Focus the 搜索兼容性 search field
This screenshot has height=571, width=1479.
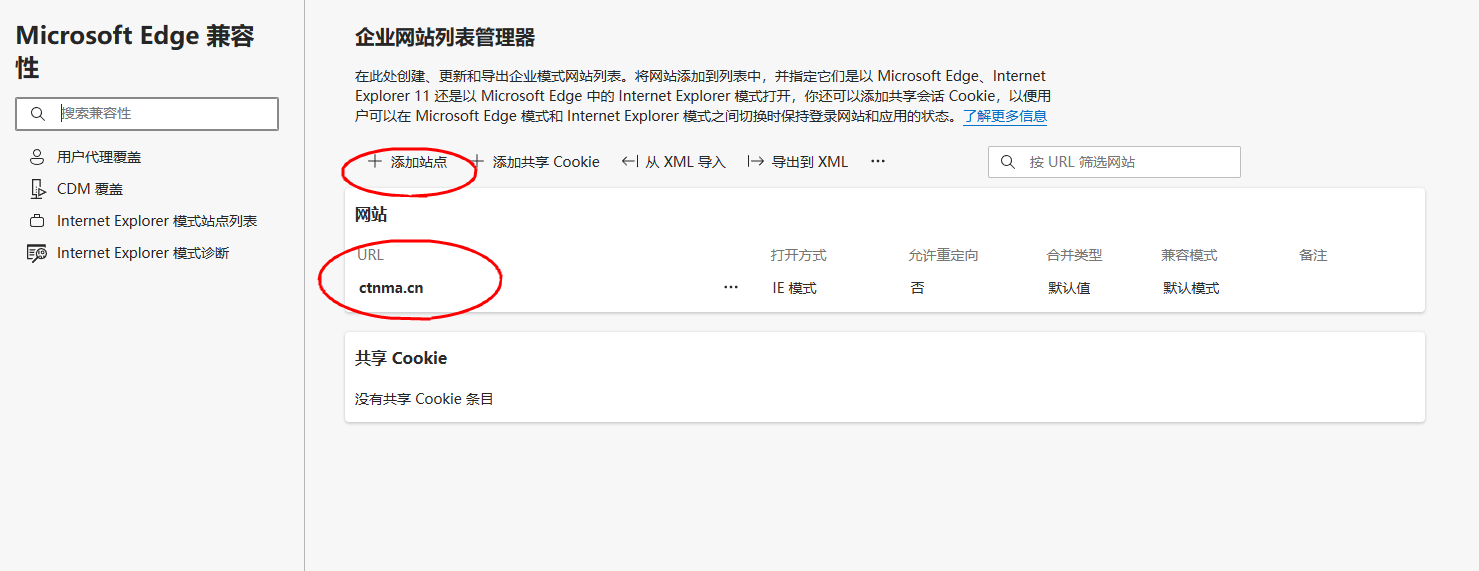coord(165,114)
